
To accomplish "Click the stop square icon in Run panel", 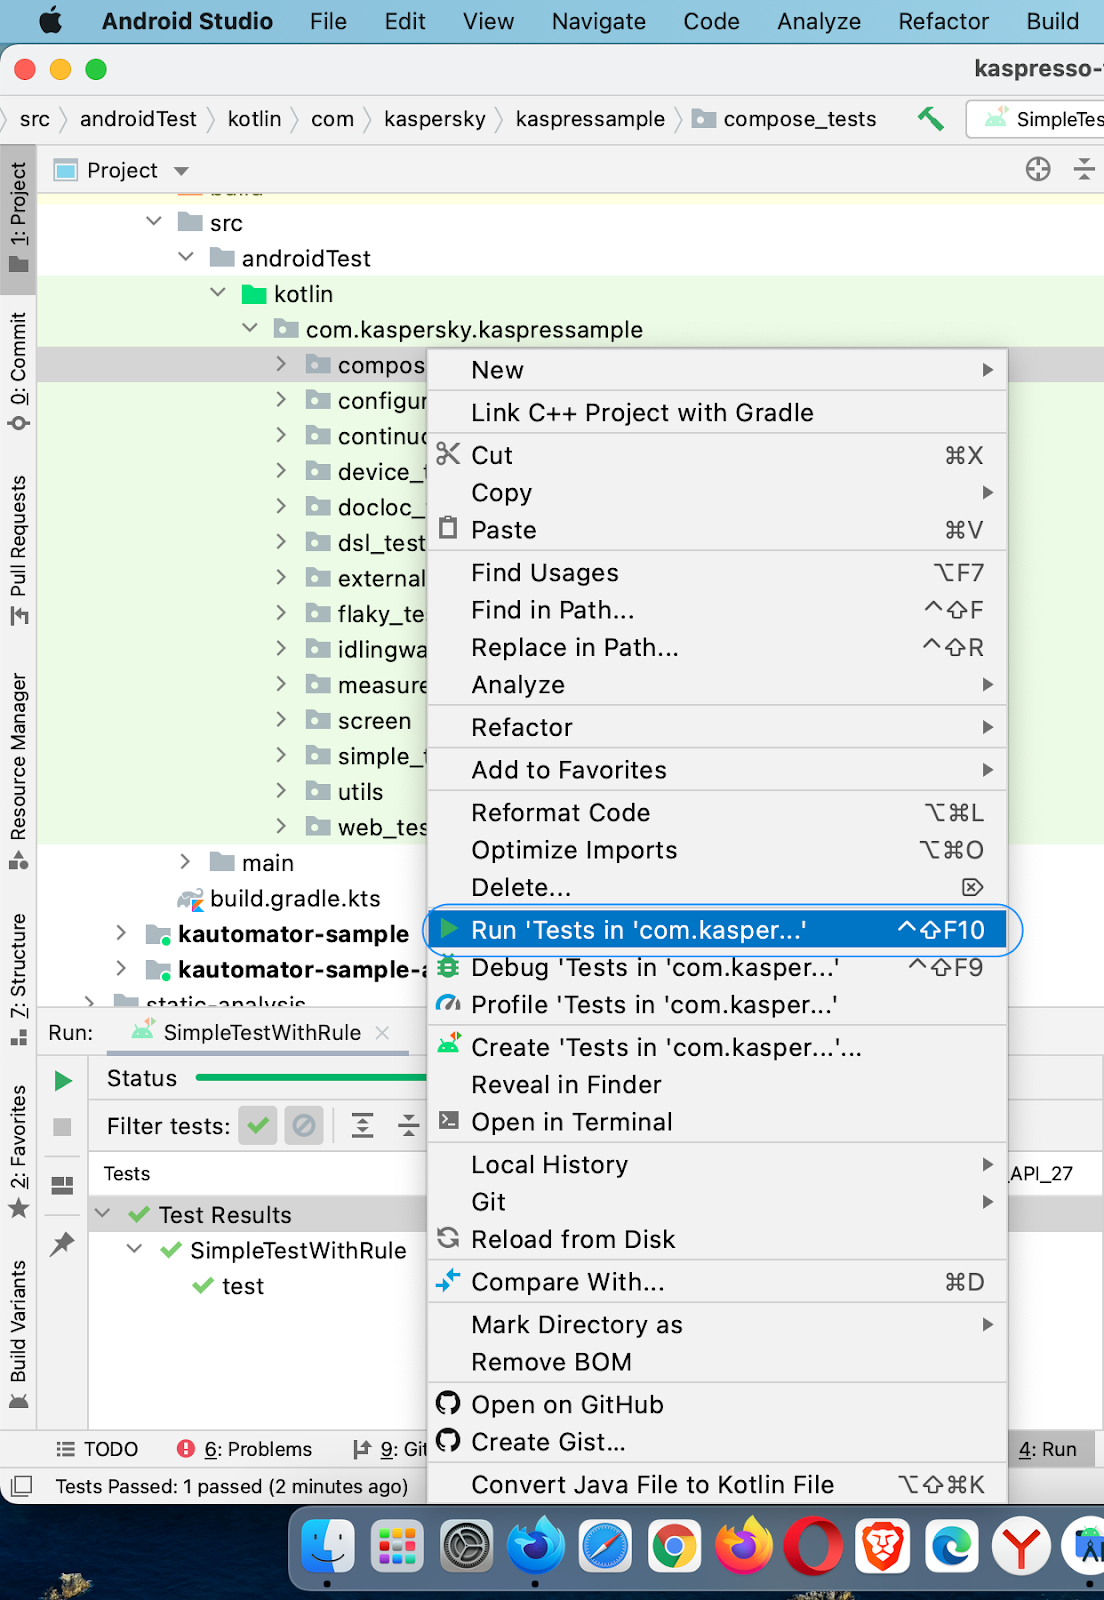I will pyautogui.click(x=62, y=1127).
